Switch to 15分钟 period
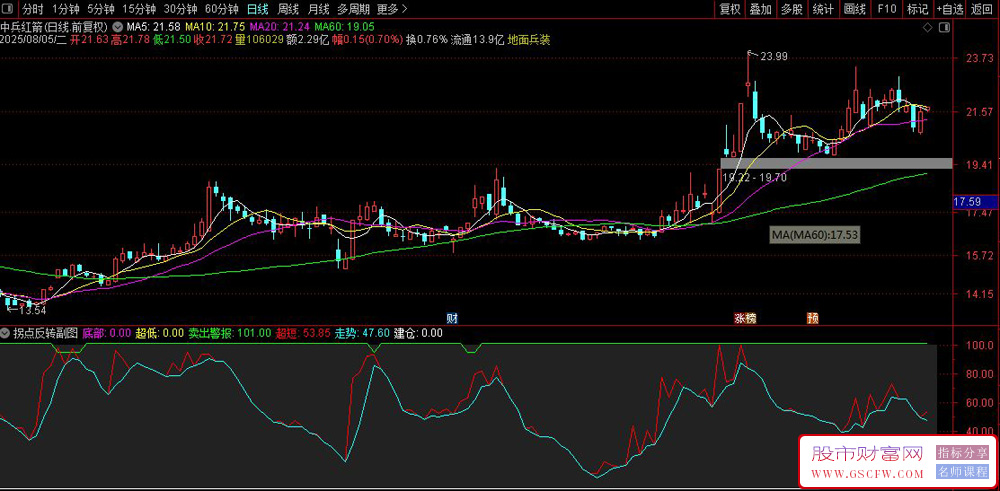The width and height of the screenshot is (1000, 491). [x=139, y=9]
